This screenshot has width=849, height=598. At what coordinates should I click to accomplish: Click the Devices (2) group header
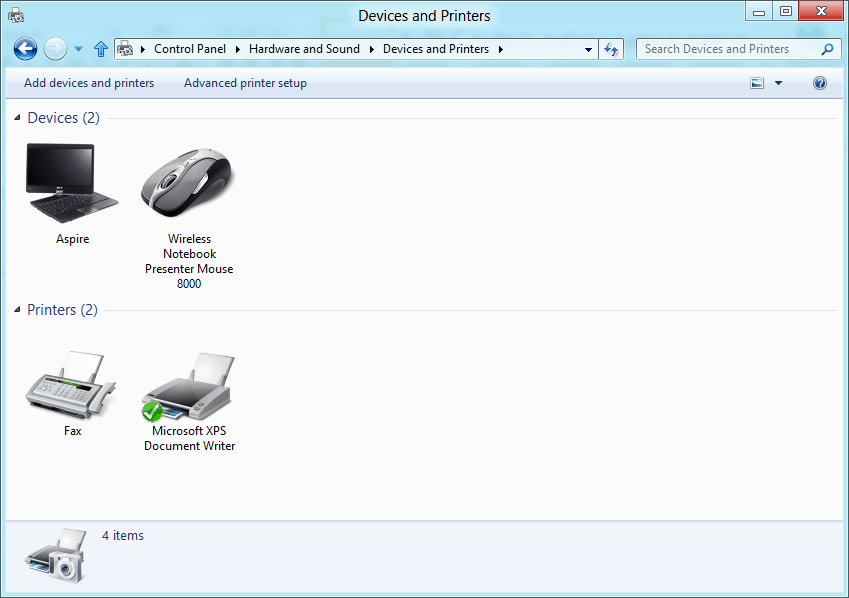[63, 118]
